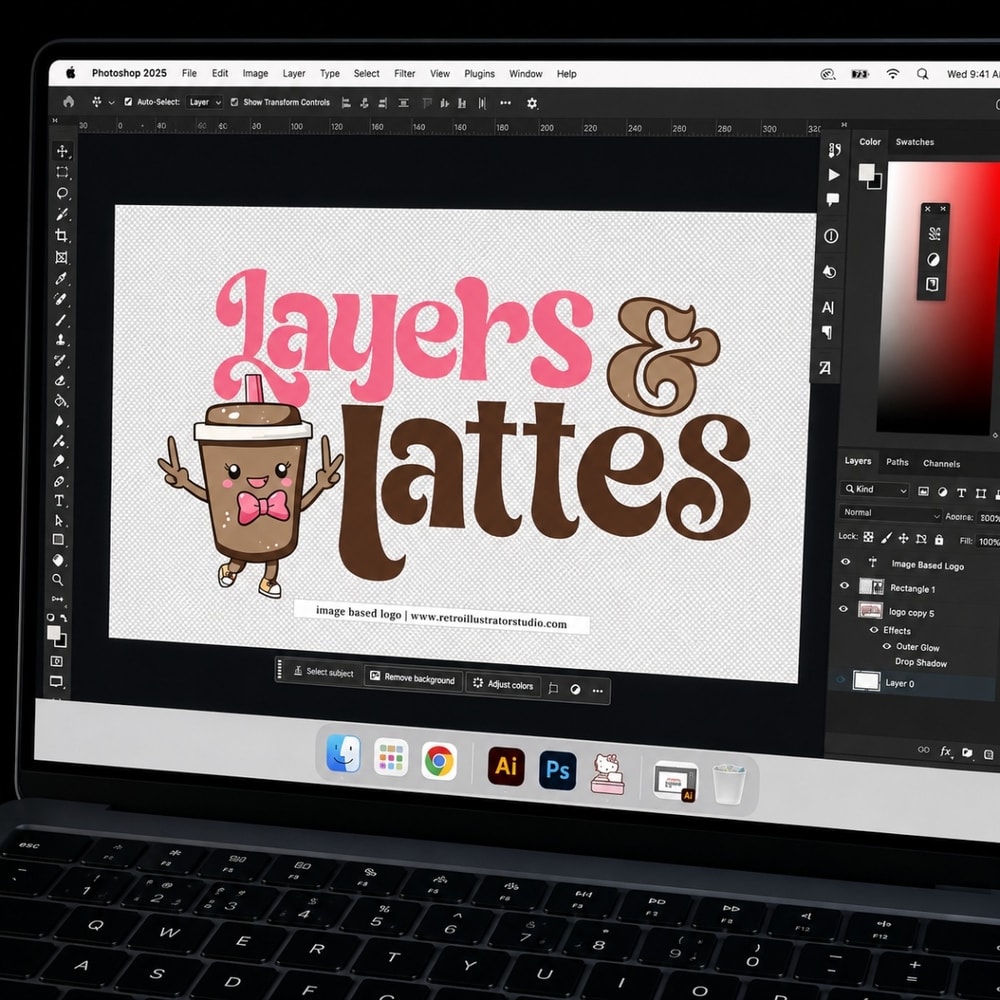
Task: Select the Crop tool
Action: pyautogui.click(x=62, y=235)
